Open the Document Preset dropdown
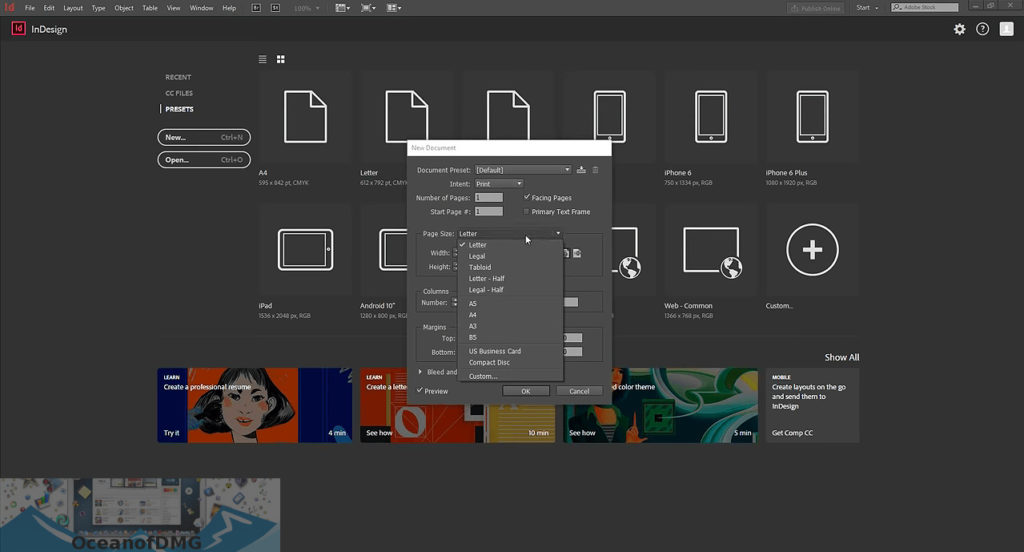1024x552 pixels. tap(523, 170)
